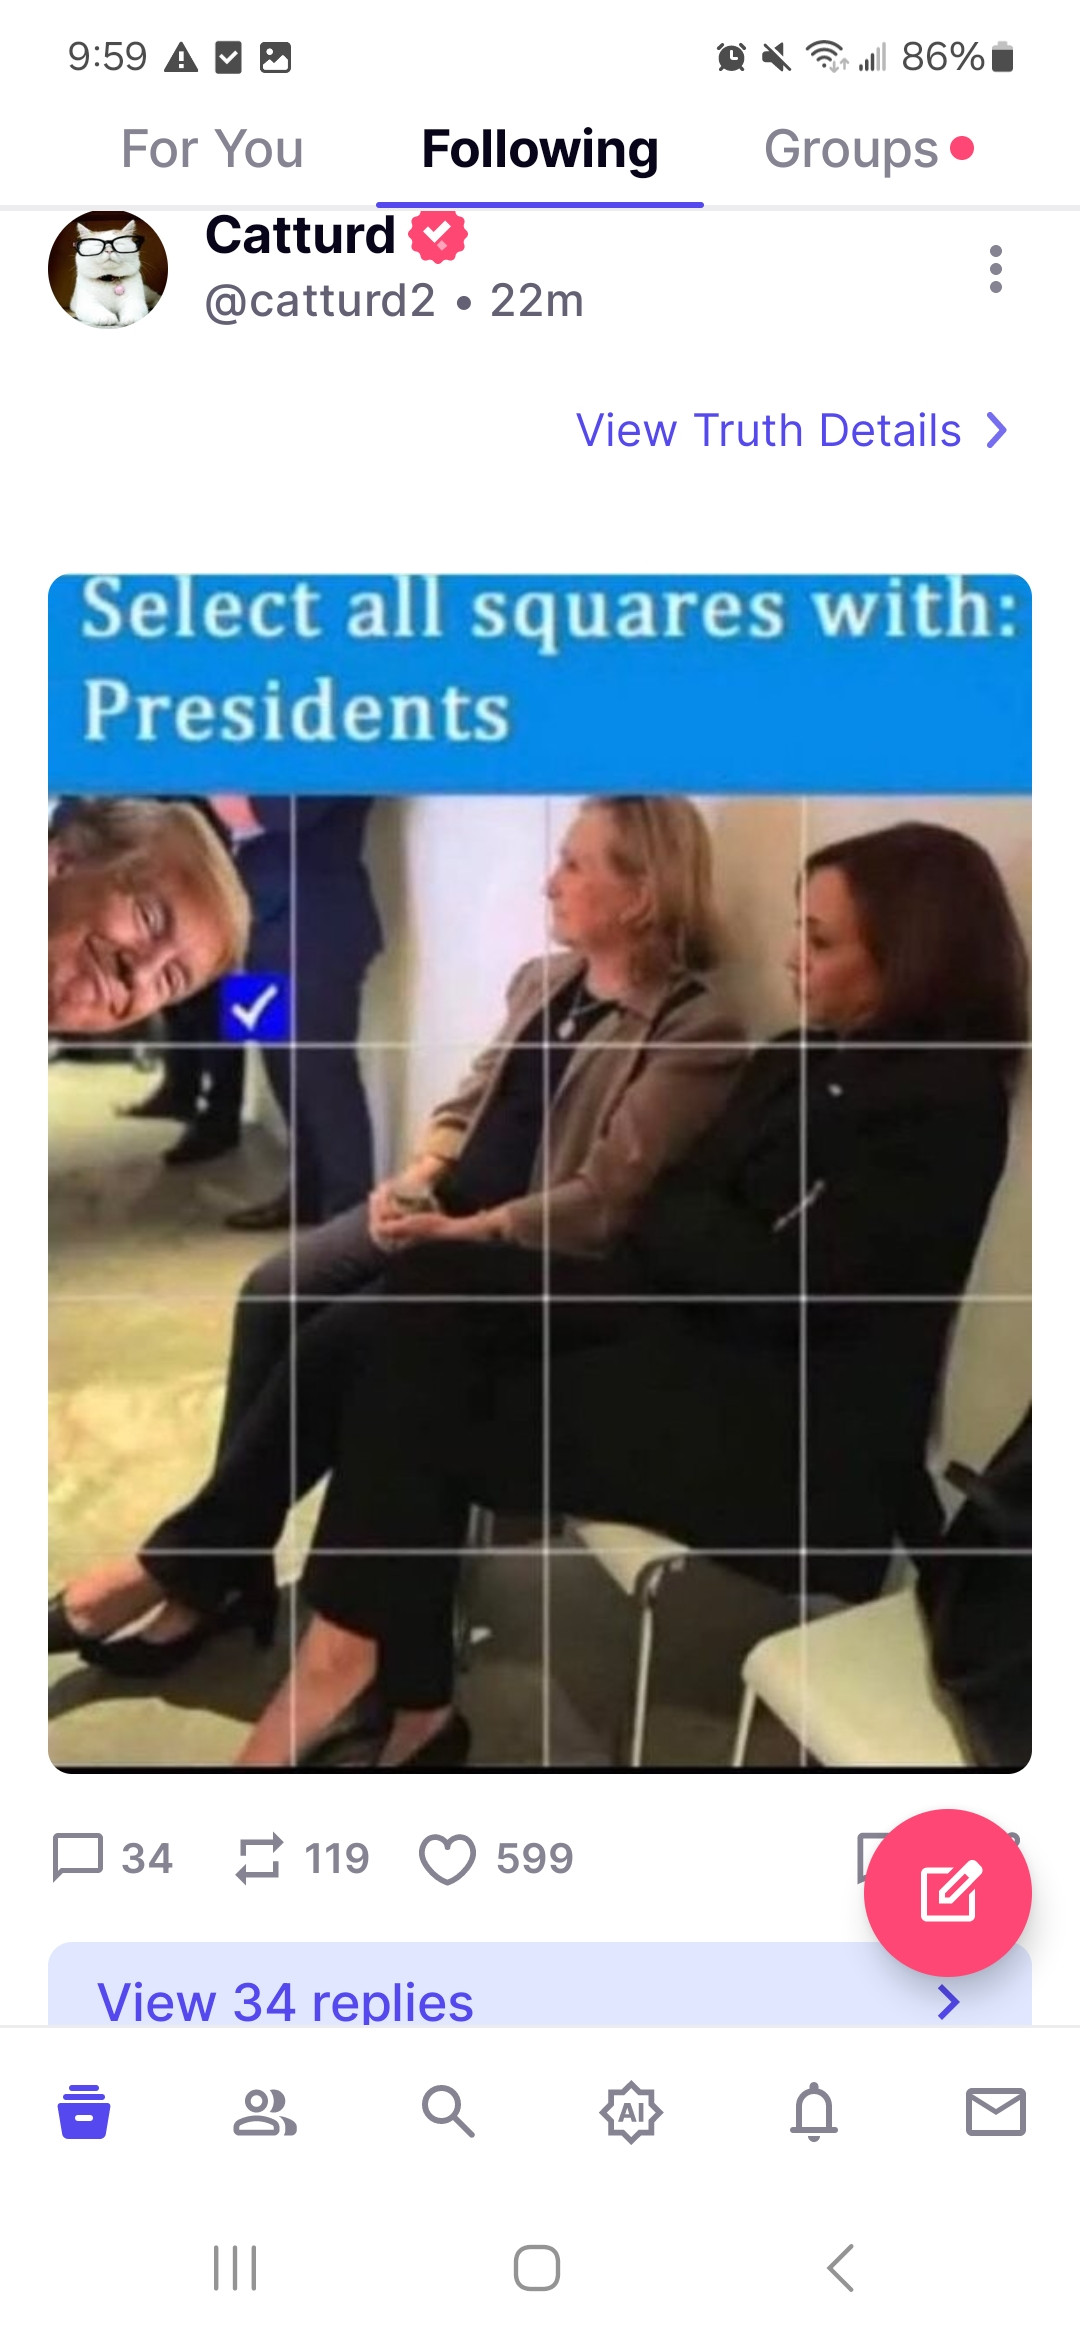Tap the reply comment bubble icon

pyautogui.click(x=78, y=1858)
